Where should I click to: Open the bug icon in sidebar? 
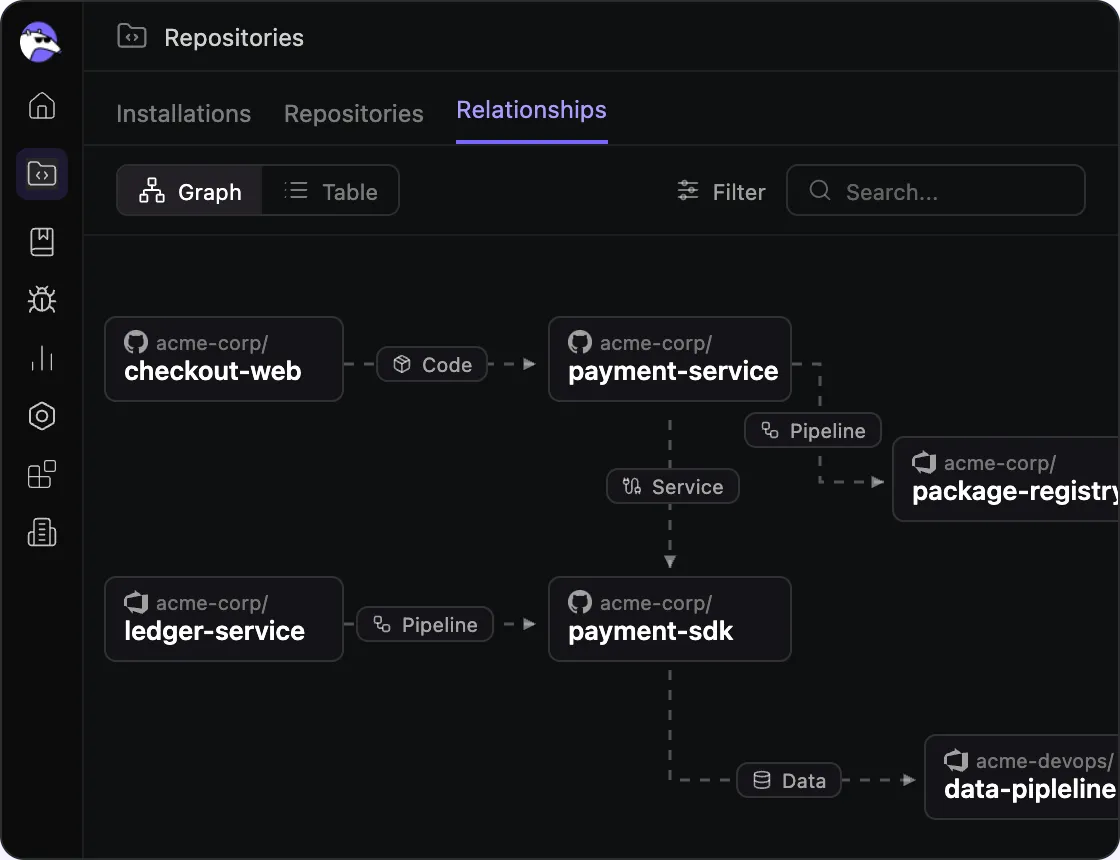click(x=42, y=300)
